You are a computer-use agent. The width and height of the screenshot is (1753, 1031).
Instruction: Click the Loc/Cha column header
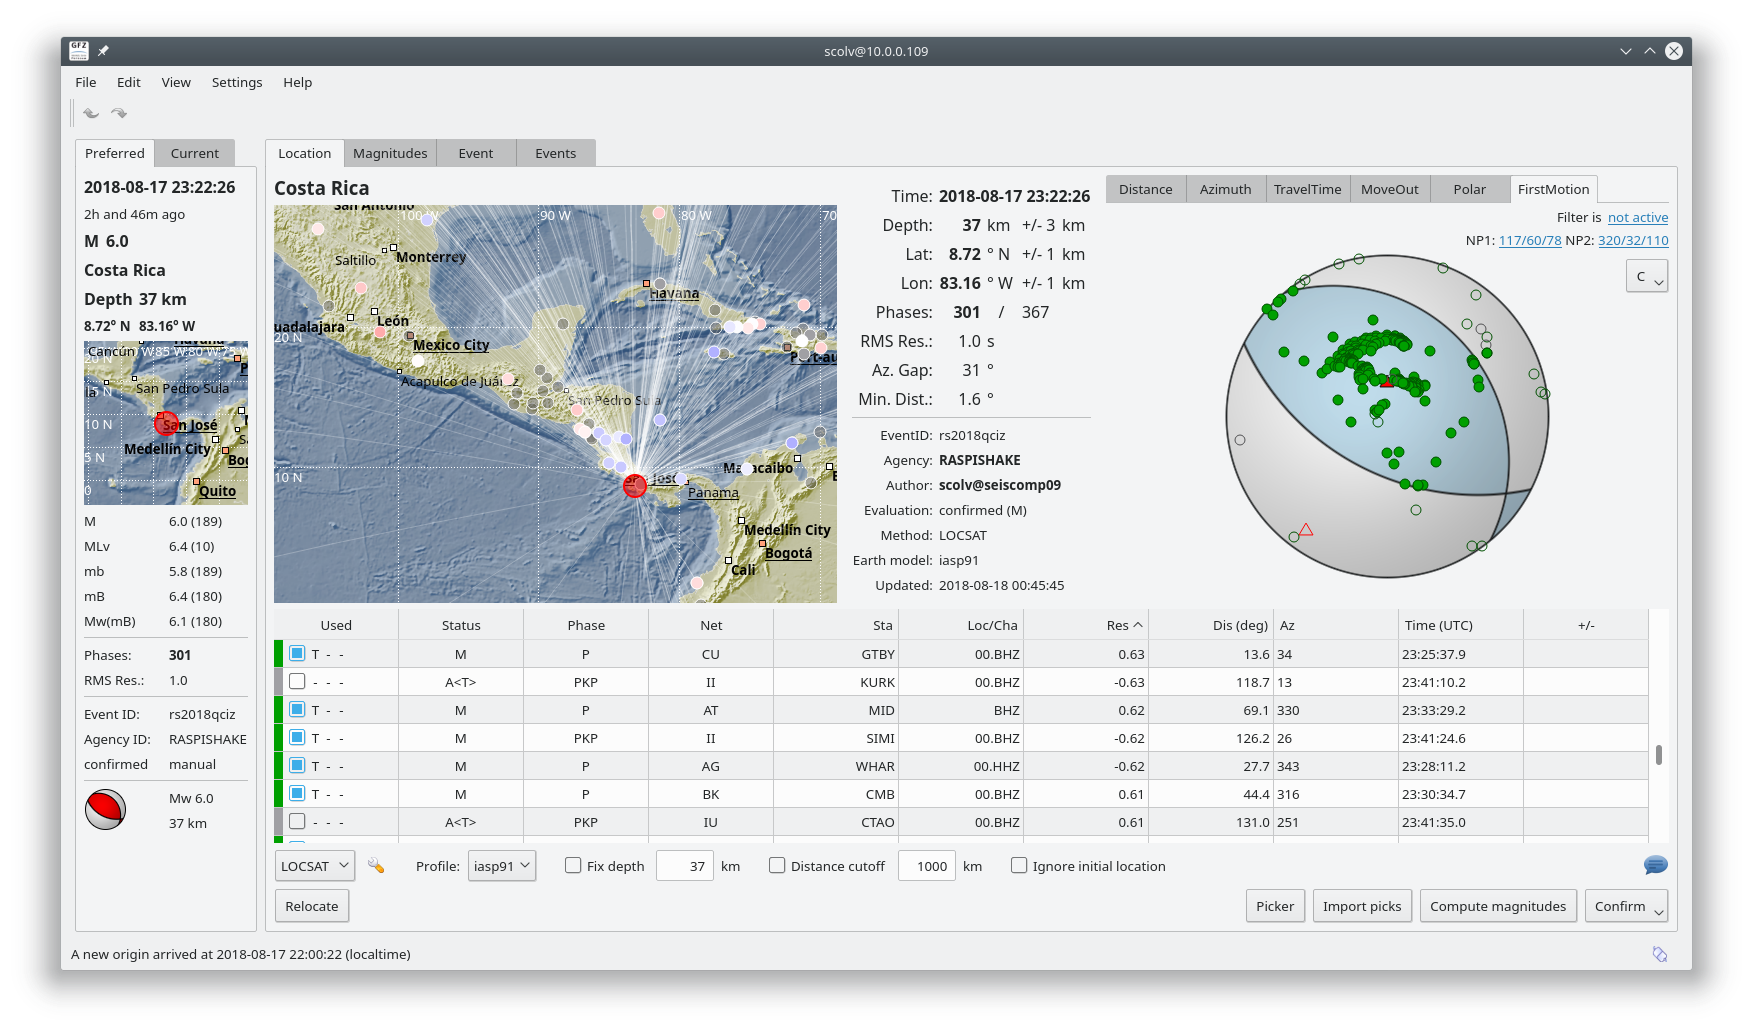(x=960, y=625)
